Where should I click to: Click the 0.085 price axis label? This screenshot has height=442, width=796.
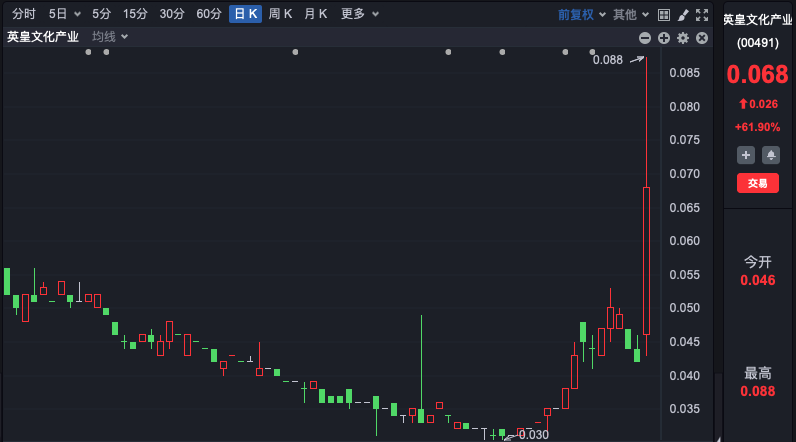click(684, 73)
